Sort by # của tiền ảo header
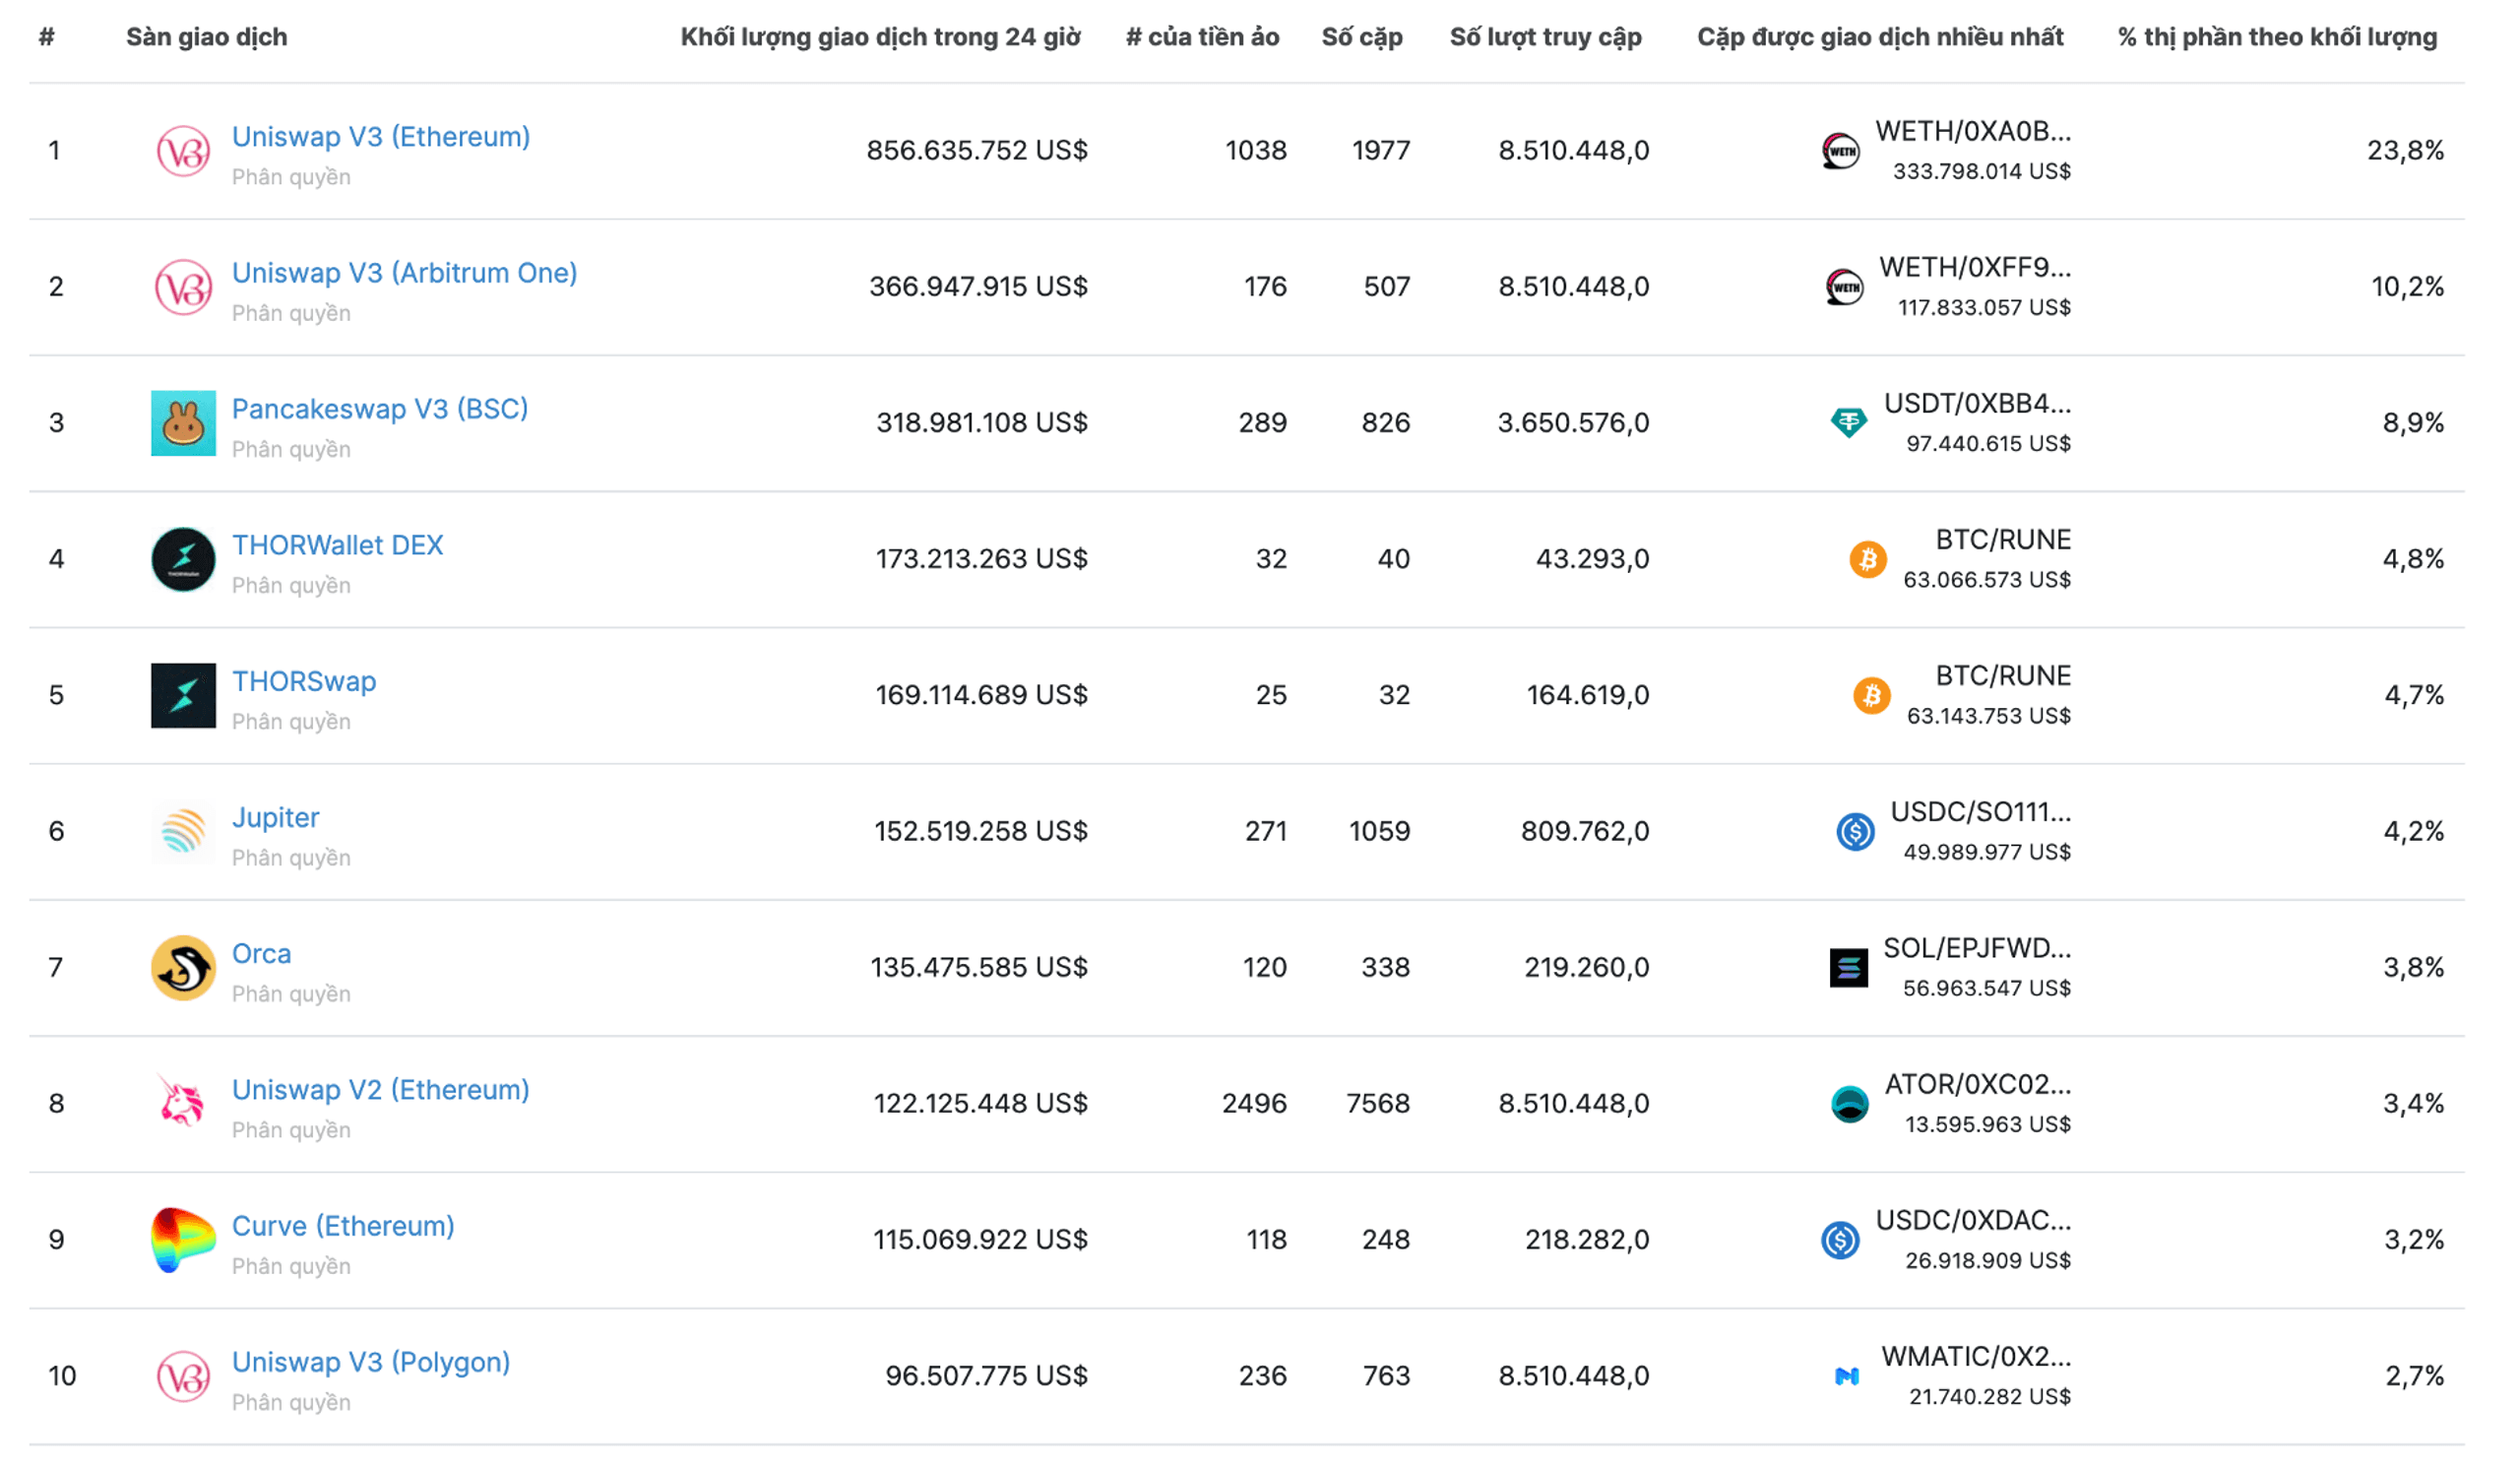The height and width of the screenshot is (1469, 2520). point(1204,37)
